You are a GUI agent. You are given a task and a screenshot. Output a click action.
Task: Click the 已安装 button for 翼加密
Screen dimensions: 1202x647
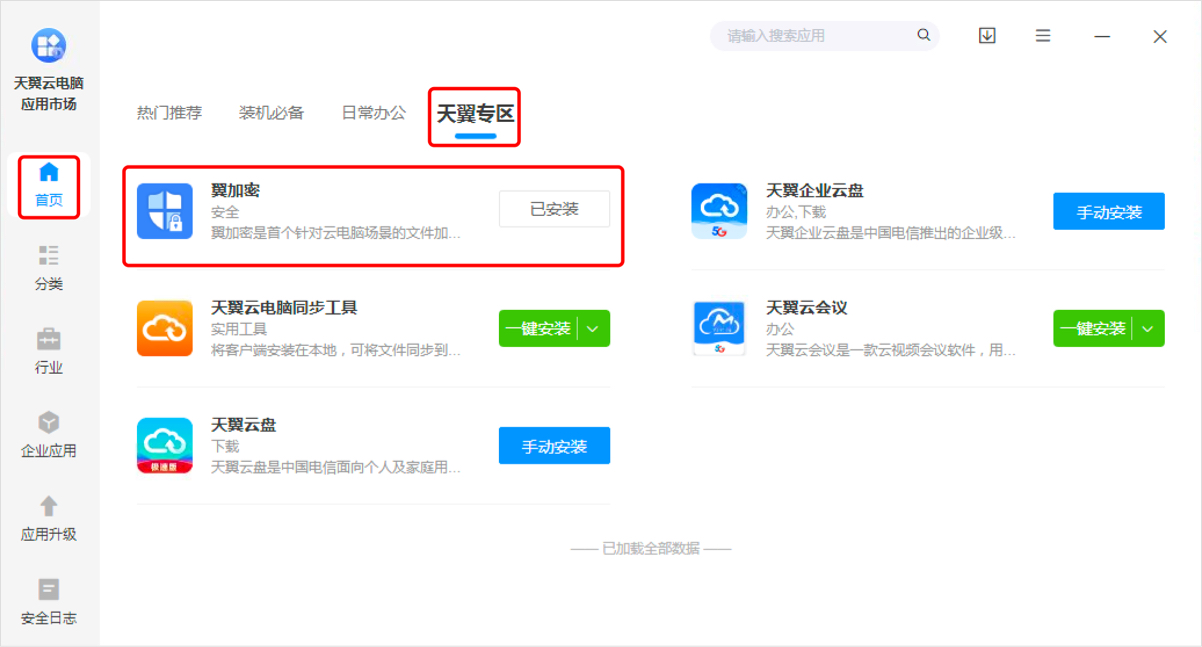(554, 208)
